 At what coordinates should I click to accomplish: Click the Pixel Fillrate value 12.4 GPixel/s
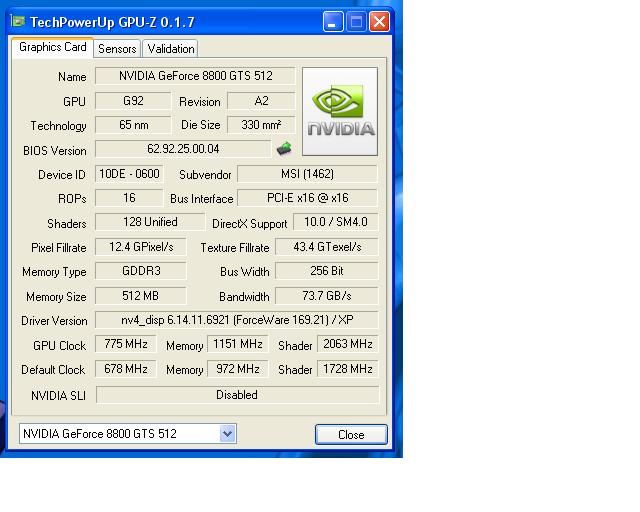tap(141, 247)
